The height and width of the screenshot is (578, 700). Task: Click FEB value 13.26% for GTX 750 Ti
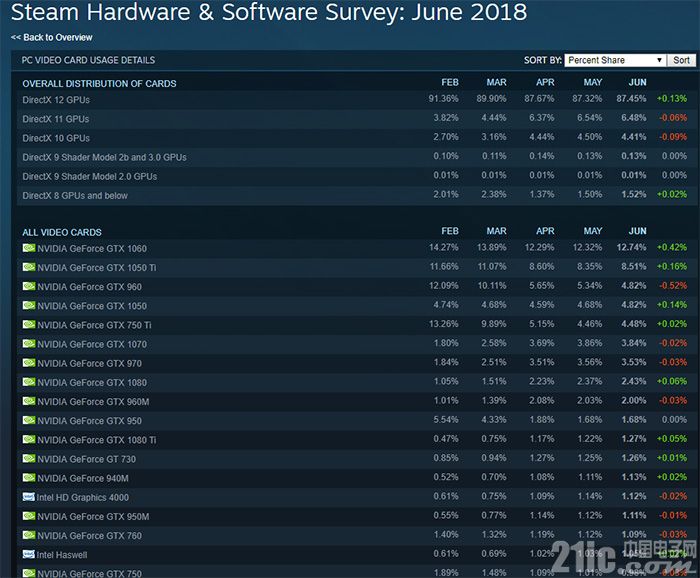pyautogui.click(x=444, y=324)
